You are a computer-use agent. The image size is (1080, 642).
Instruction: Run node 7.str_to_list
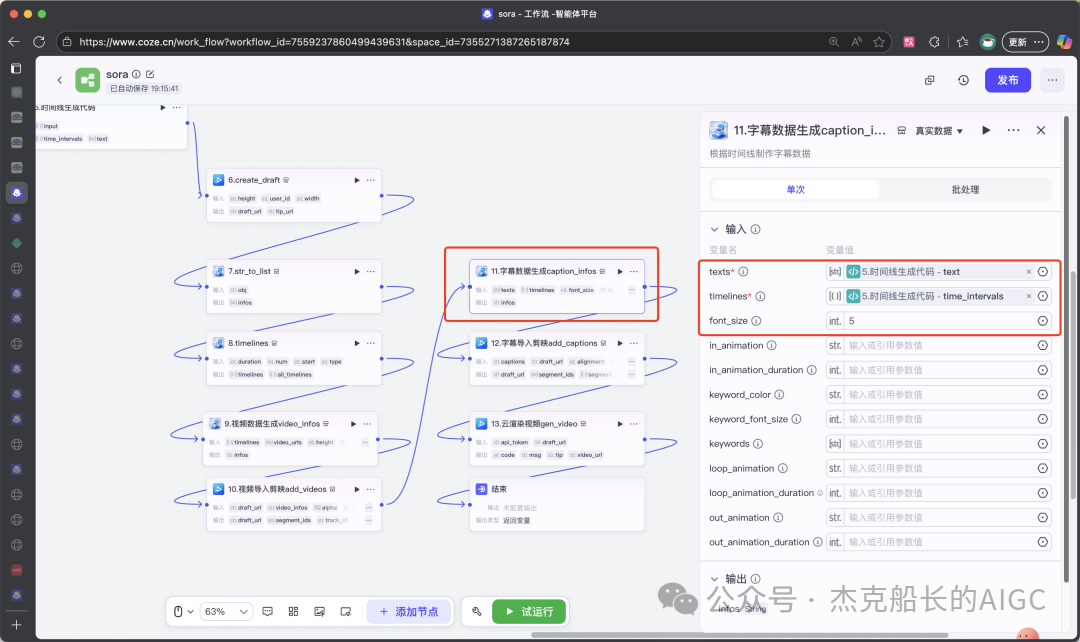pos(357,271)
